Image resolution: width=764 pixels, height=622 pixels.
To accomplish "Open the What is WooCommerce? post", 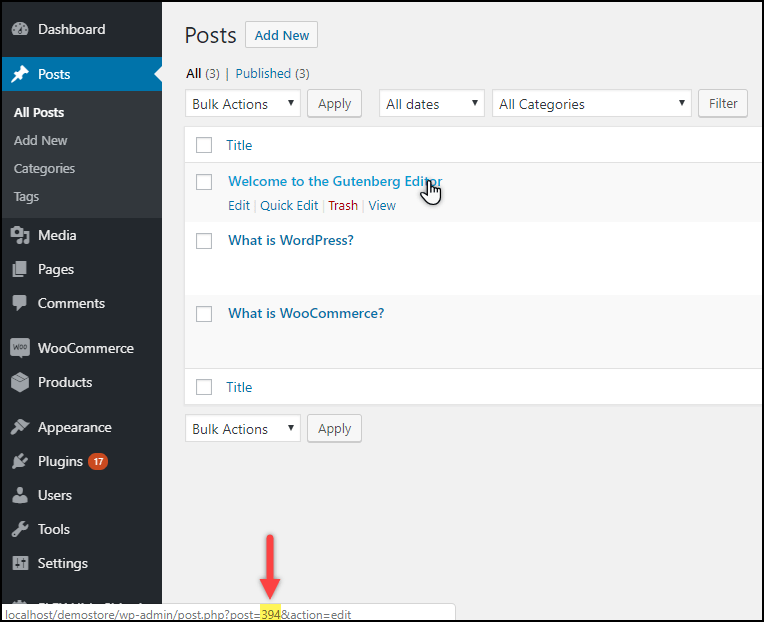I will pyautogui.click(x=306, y=313).
